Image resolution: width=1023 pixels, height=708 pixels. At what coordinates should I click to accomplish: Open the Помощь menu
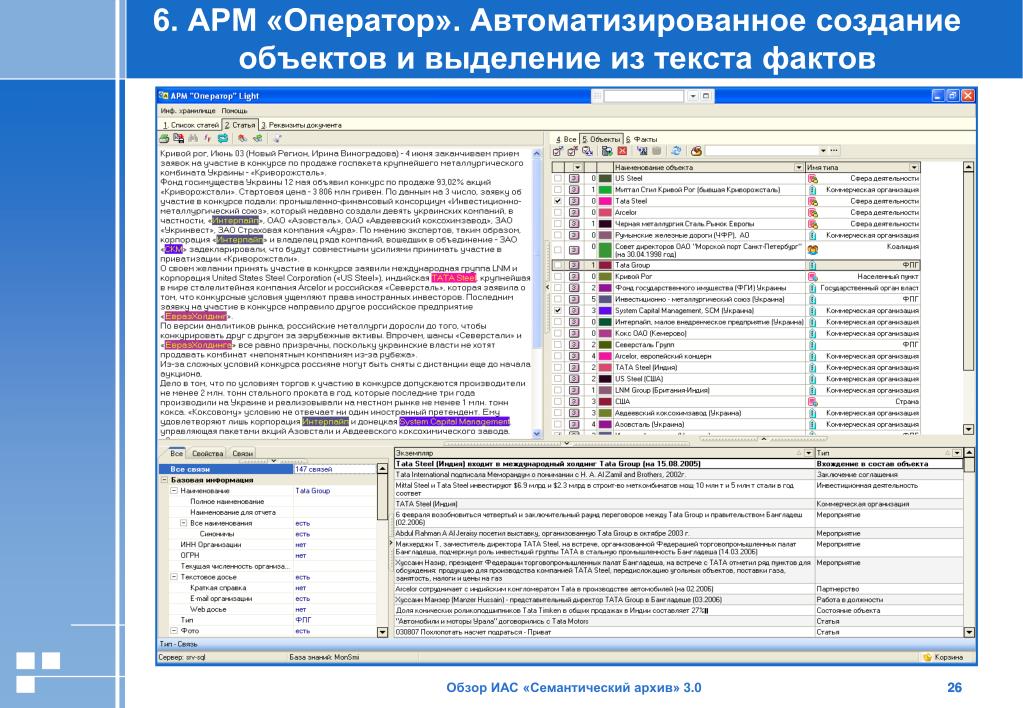234,111
